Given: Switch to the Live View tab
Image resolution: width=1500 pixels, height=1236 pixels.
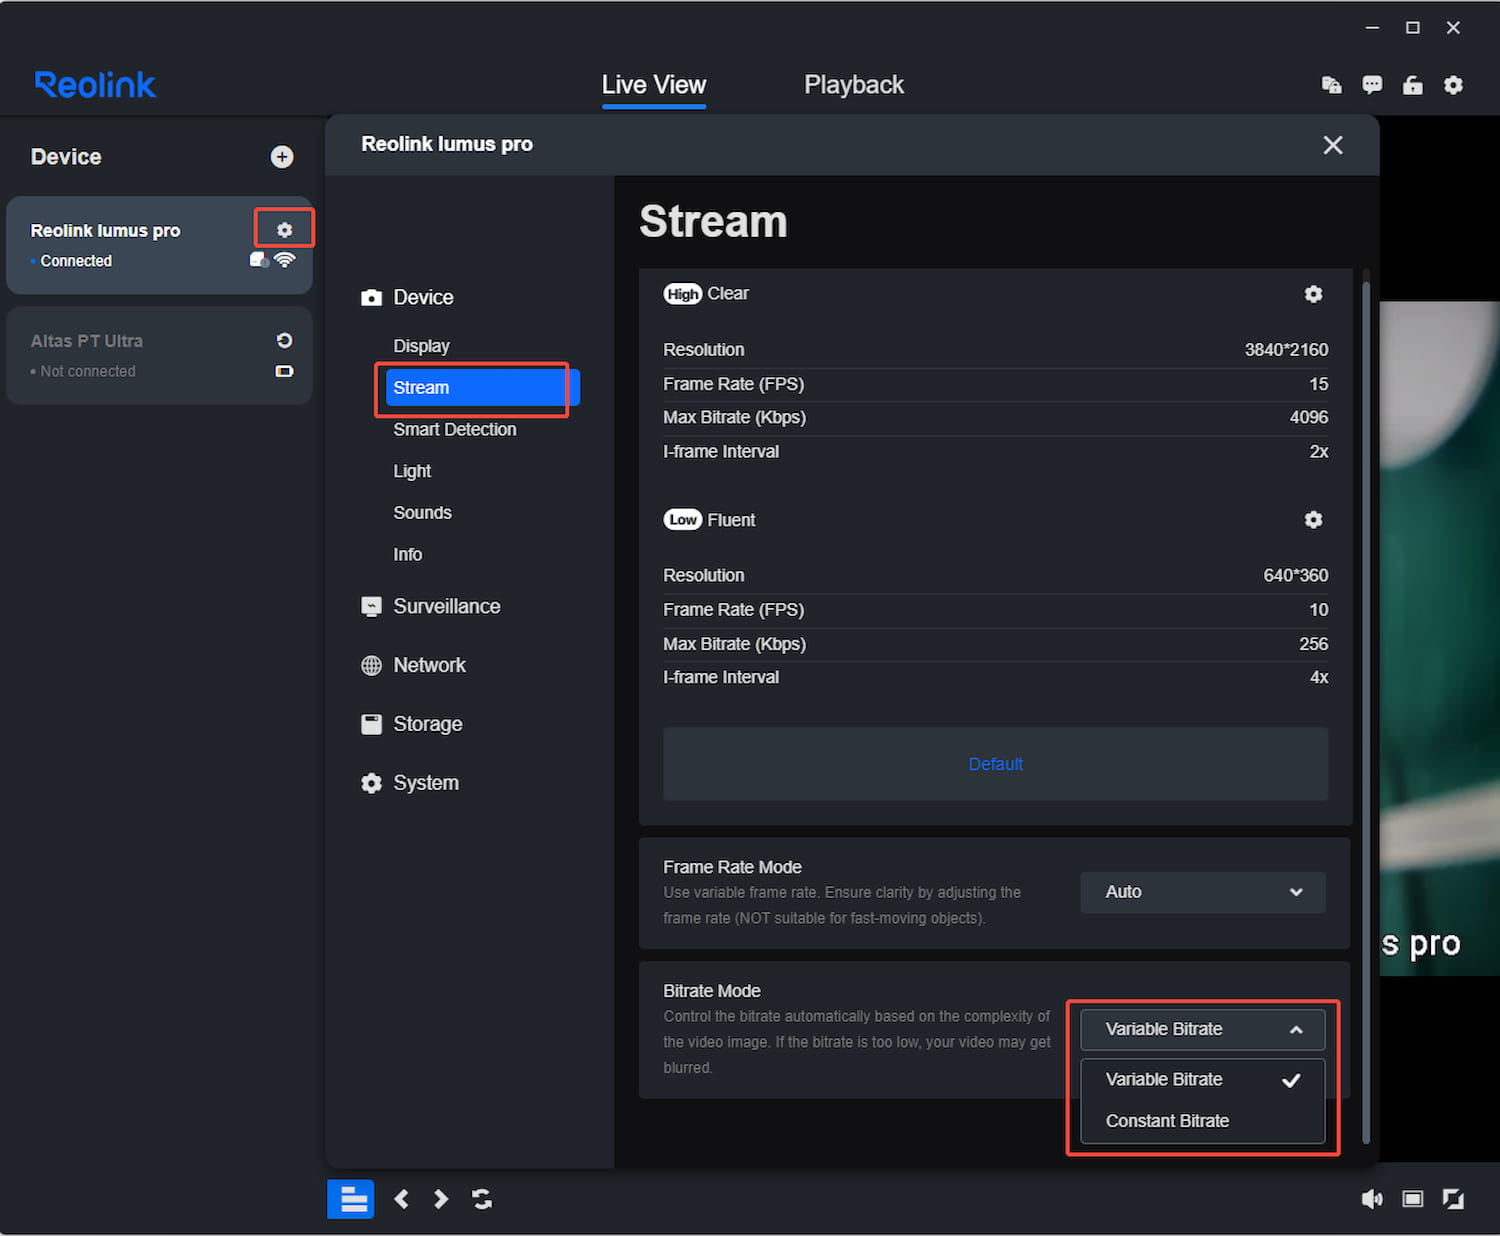Looking at the screenshot, I should [654, 86].
